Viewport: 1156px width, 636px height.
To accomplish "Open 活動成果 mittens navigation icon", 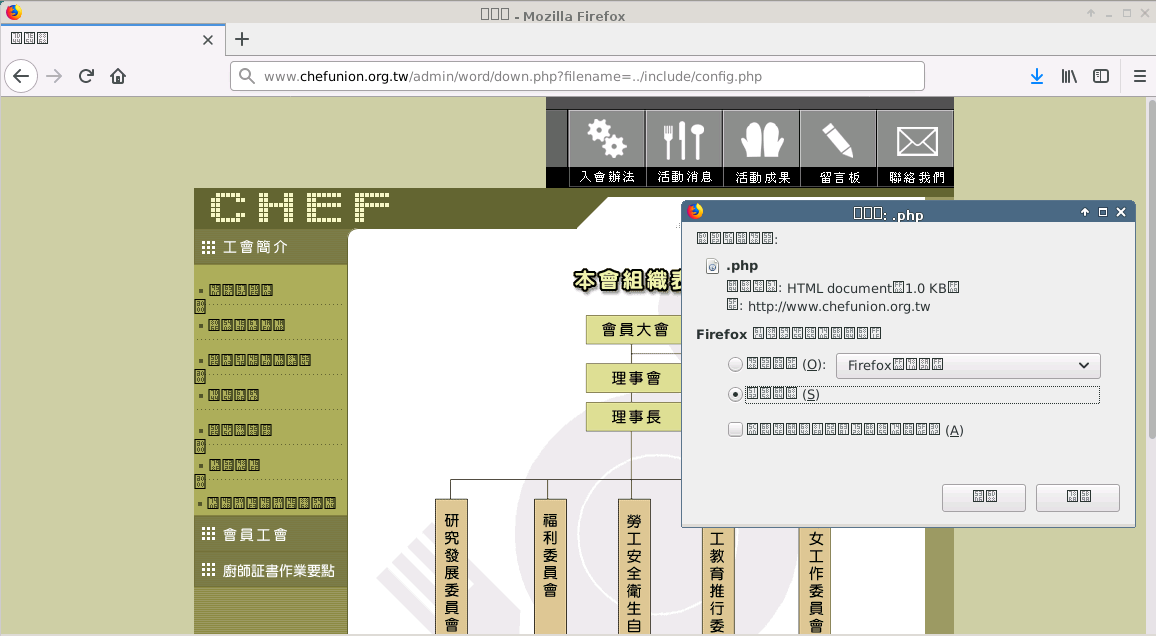I will 762,148.
